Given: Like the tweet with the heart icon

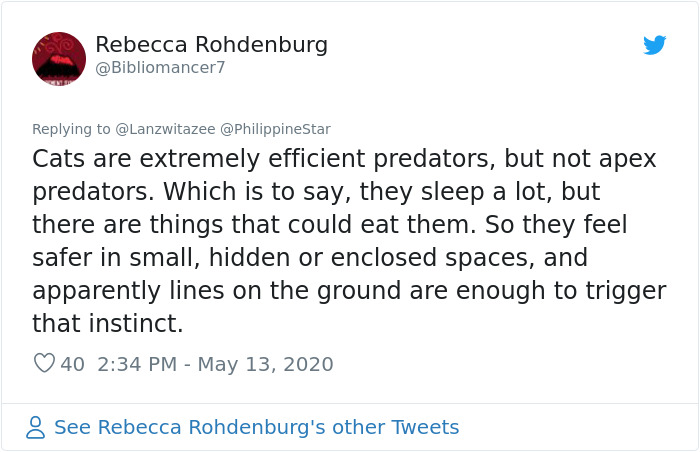Looking at the screenshot, I should 44,364.
